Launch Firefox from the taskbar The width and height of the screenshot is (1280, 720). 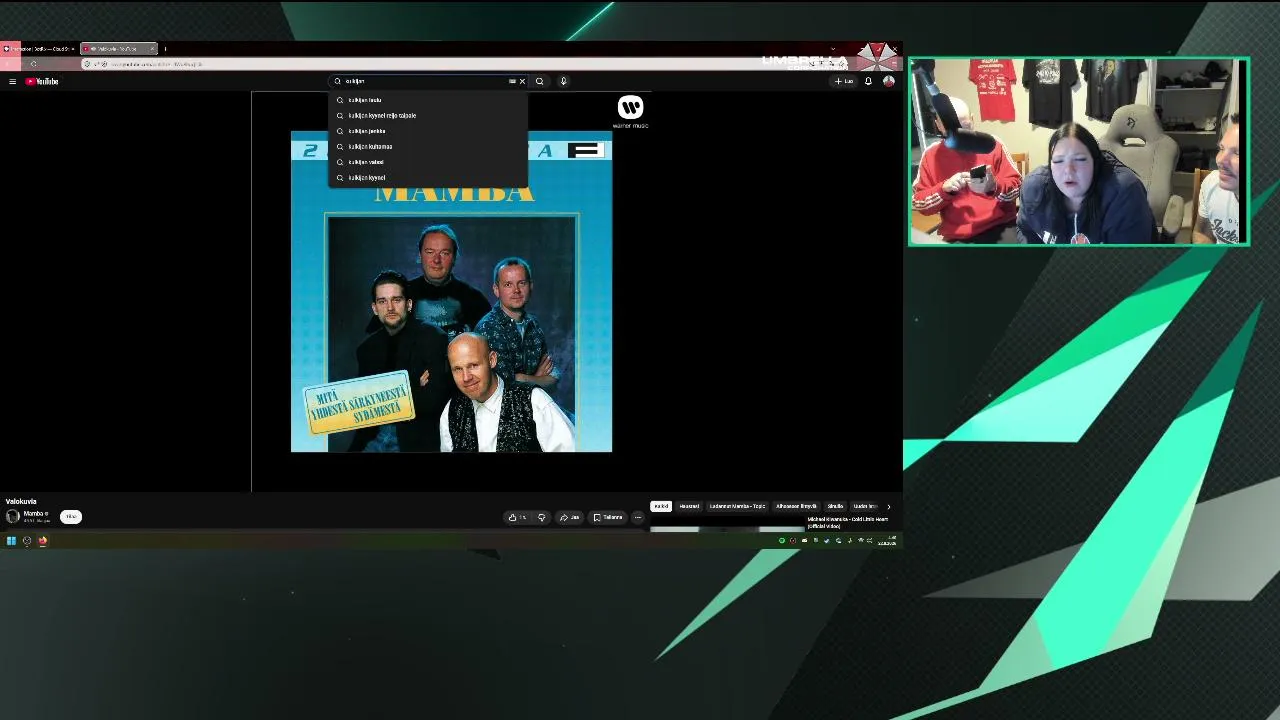pos(43,541)
